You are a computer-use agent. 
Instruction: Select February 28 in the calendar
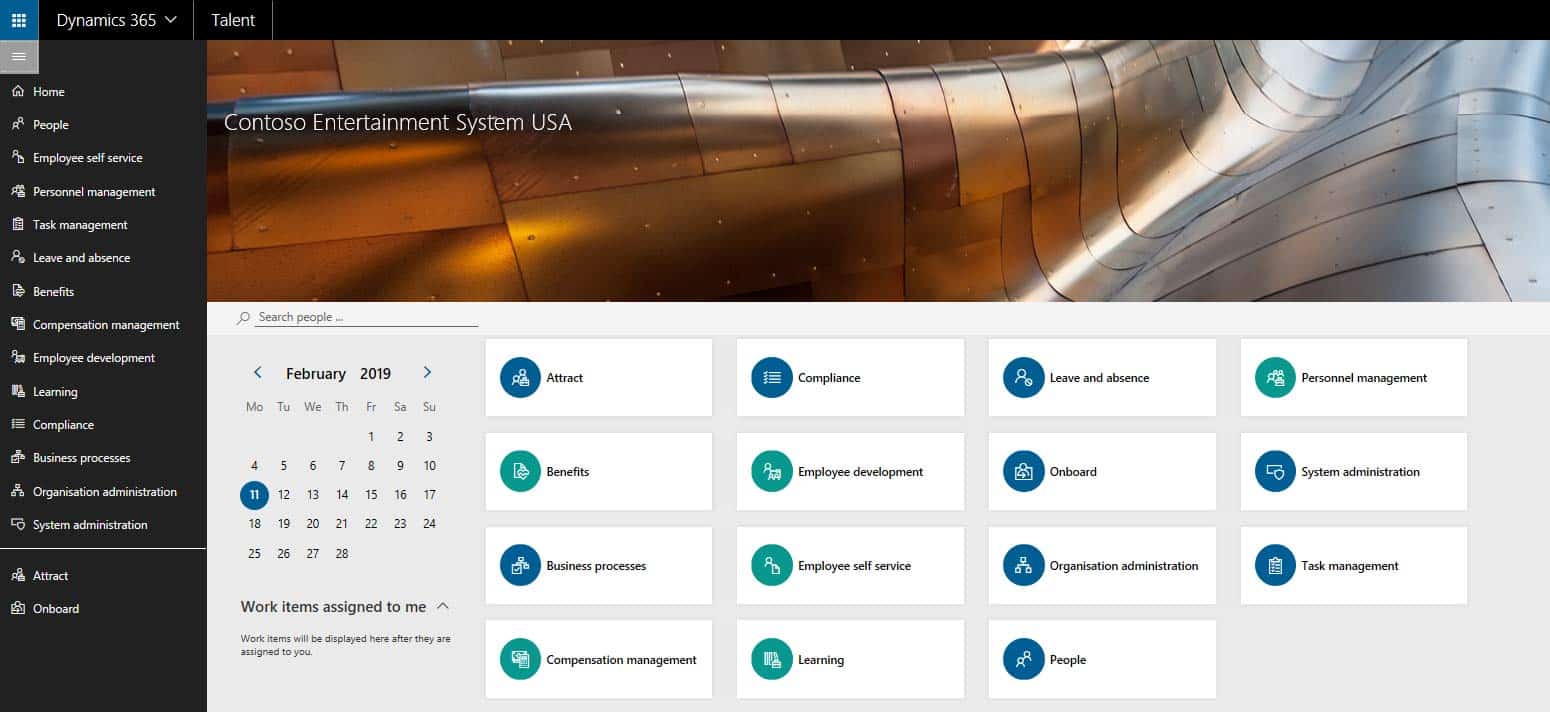click(x=342, y=553)
